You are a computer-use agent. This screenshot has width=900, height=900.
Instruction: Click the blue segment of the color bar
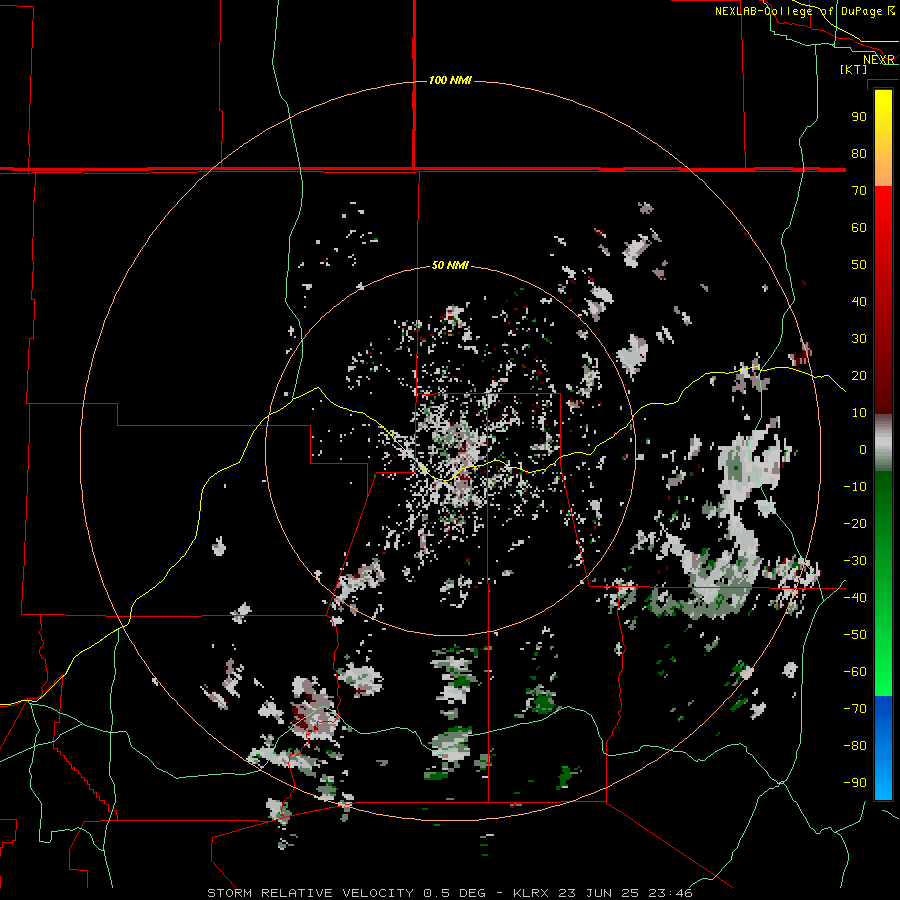click(883, 748)
